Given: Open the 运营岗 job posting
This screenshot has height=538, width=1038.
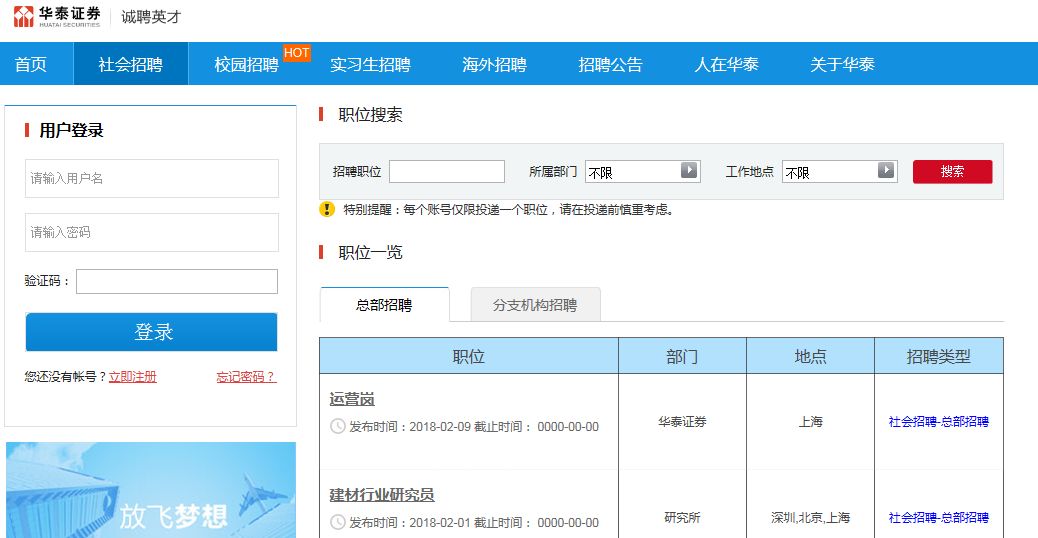Looking at the screenshot, I should [x=352, y=399].
